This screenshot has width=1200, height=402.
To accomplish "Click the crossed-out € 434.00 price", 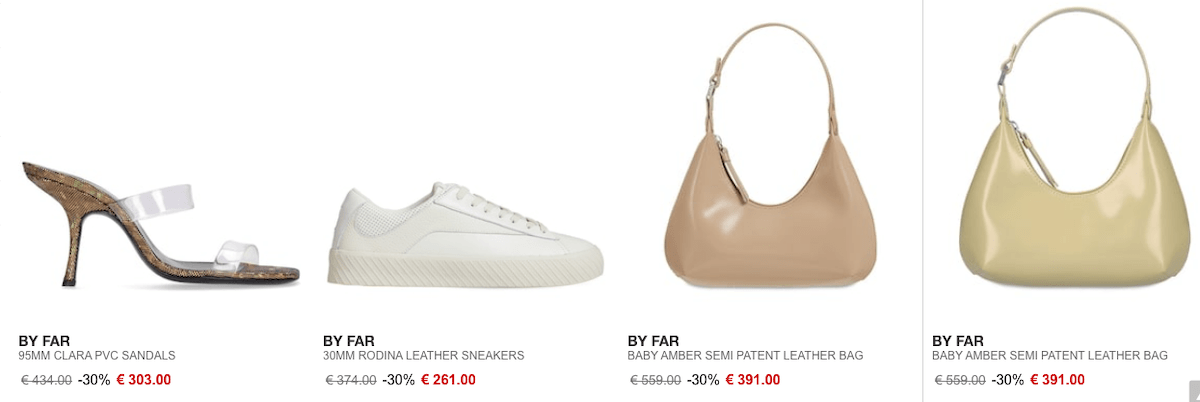I will pos(46,380).
